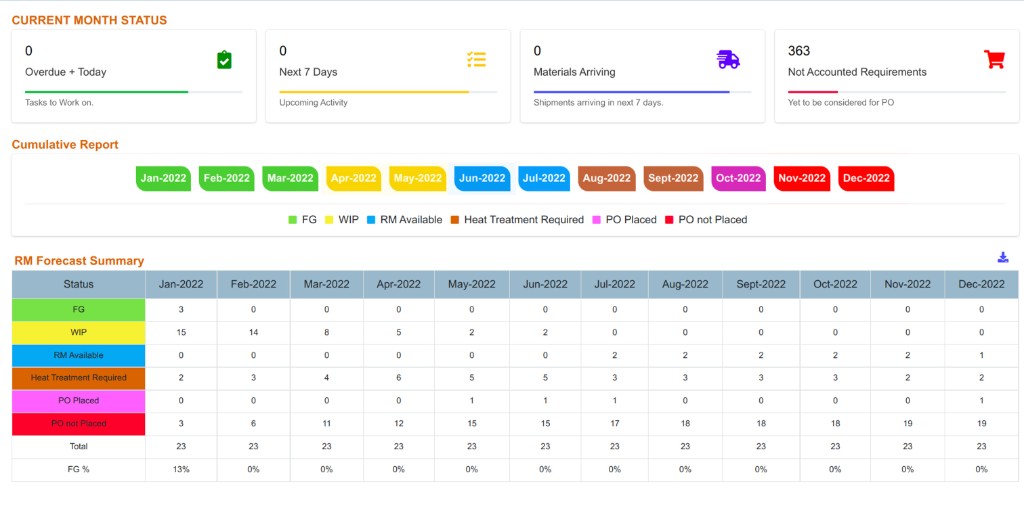The height and width of the screenshot is (523, 1024).
Task: Click the Status column header
Action: 78,285
